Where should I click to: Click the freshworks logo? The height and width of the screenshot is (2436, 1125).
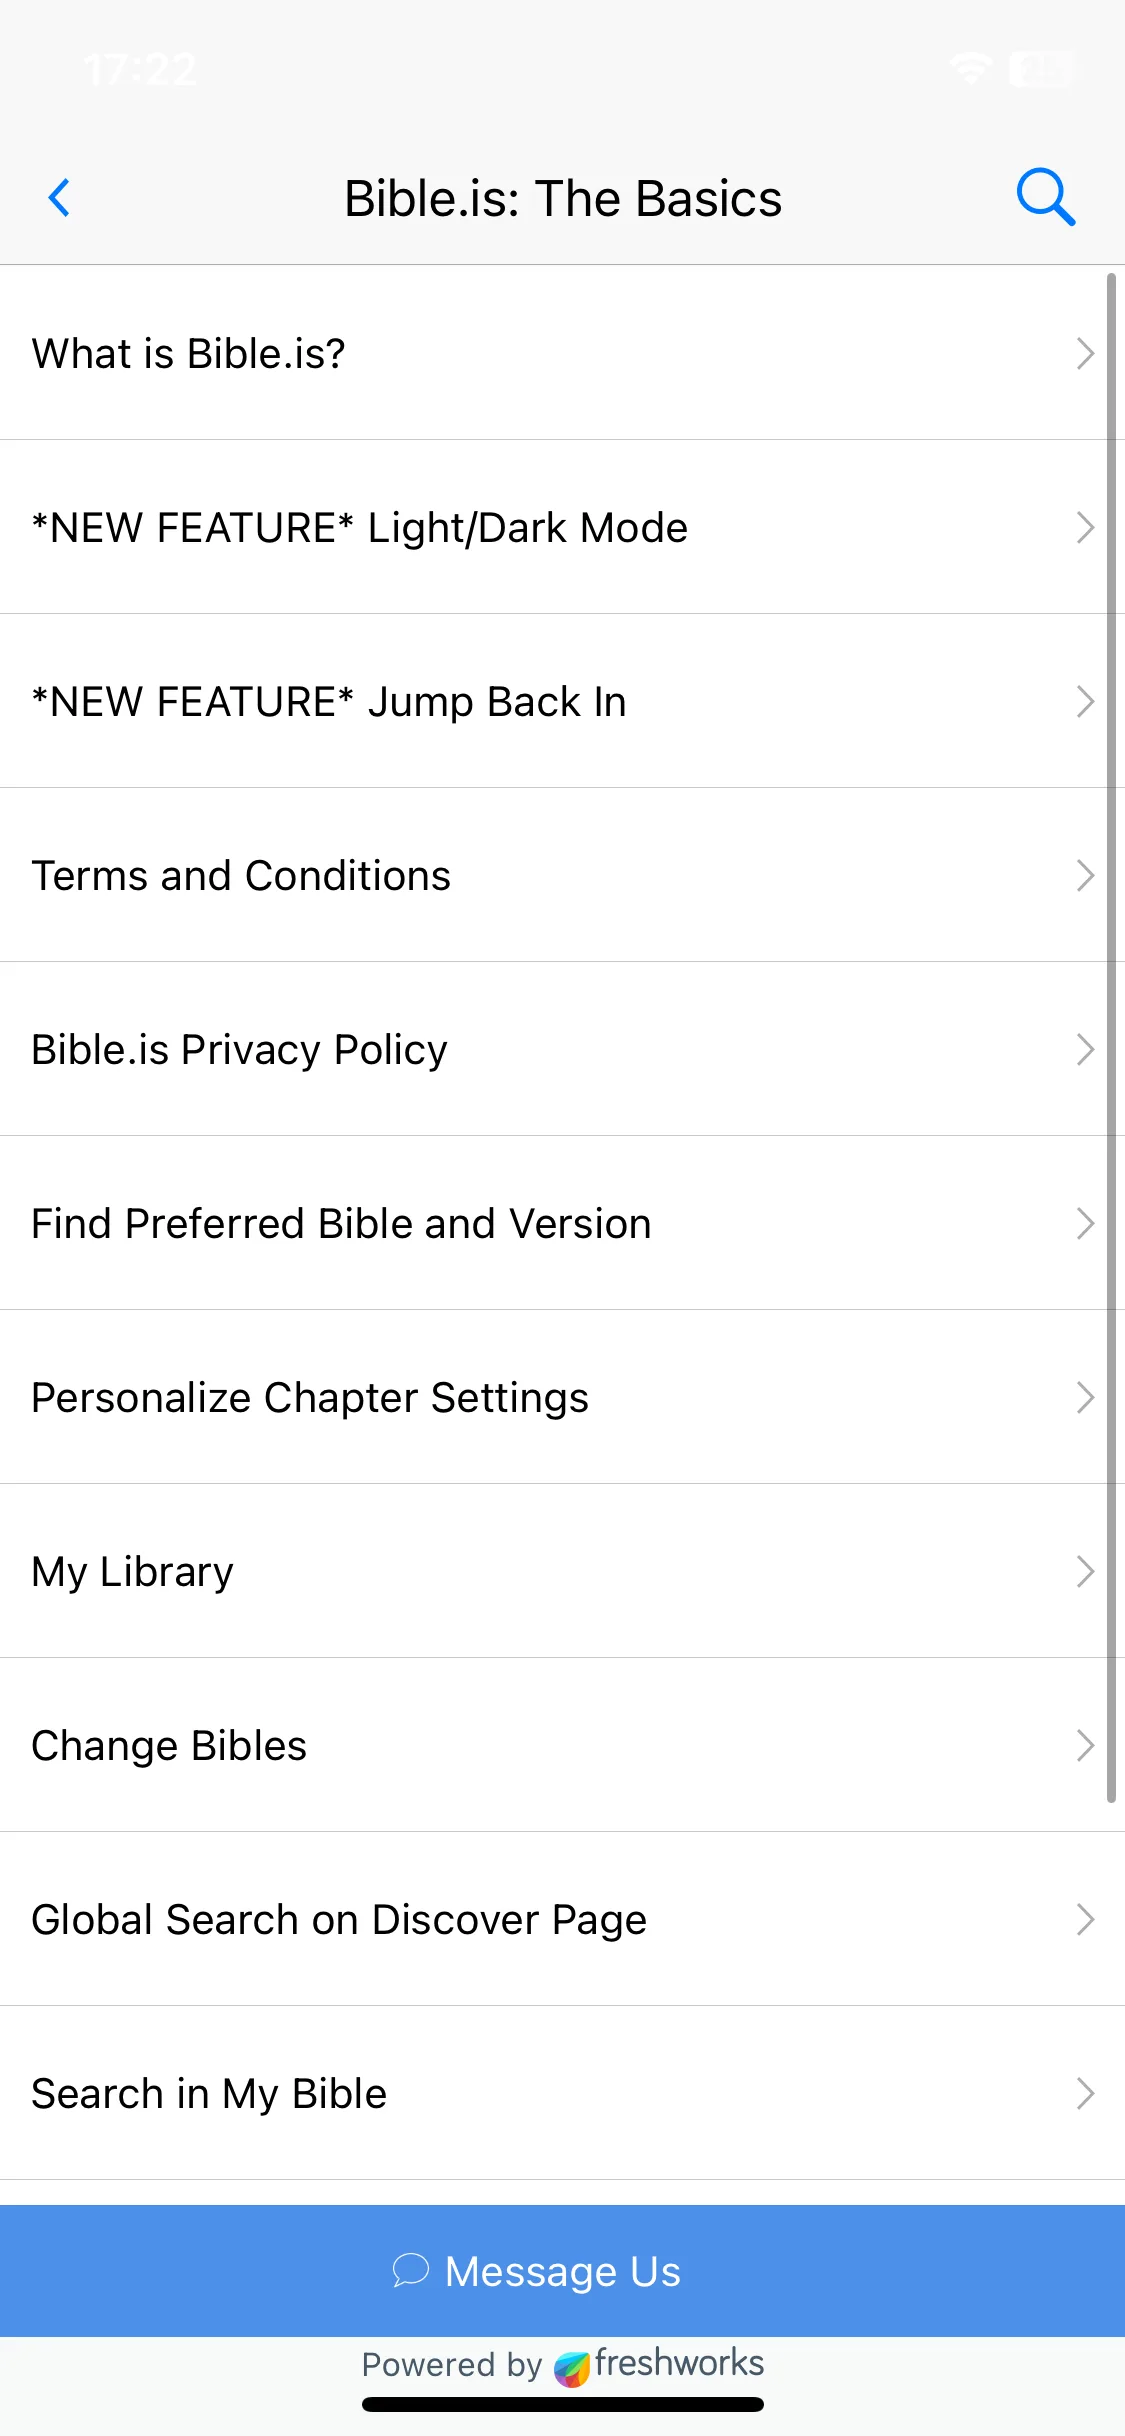click(572, 2368)
